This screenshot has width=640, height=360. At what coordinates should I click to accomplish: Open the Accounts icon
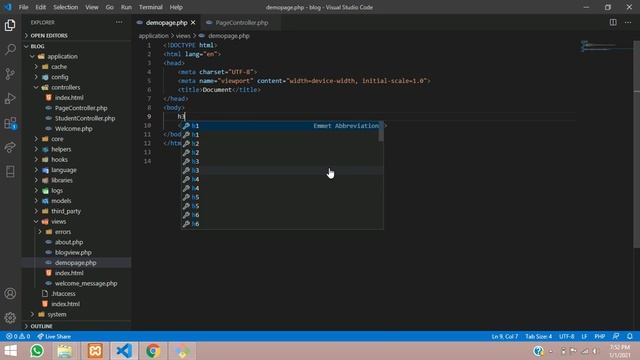(x=10, y=293)
